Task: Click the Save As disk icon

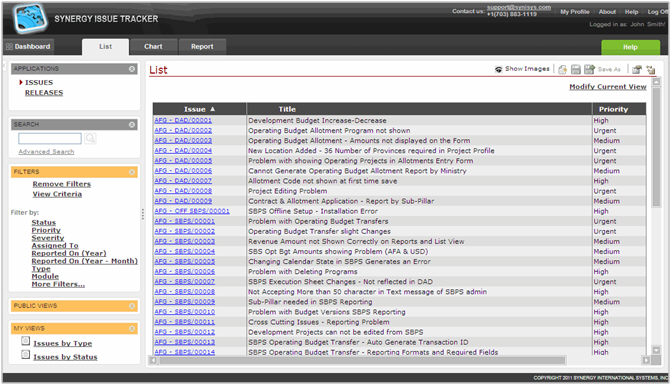Action: tap(590, 69)
